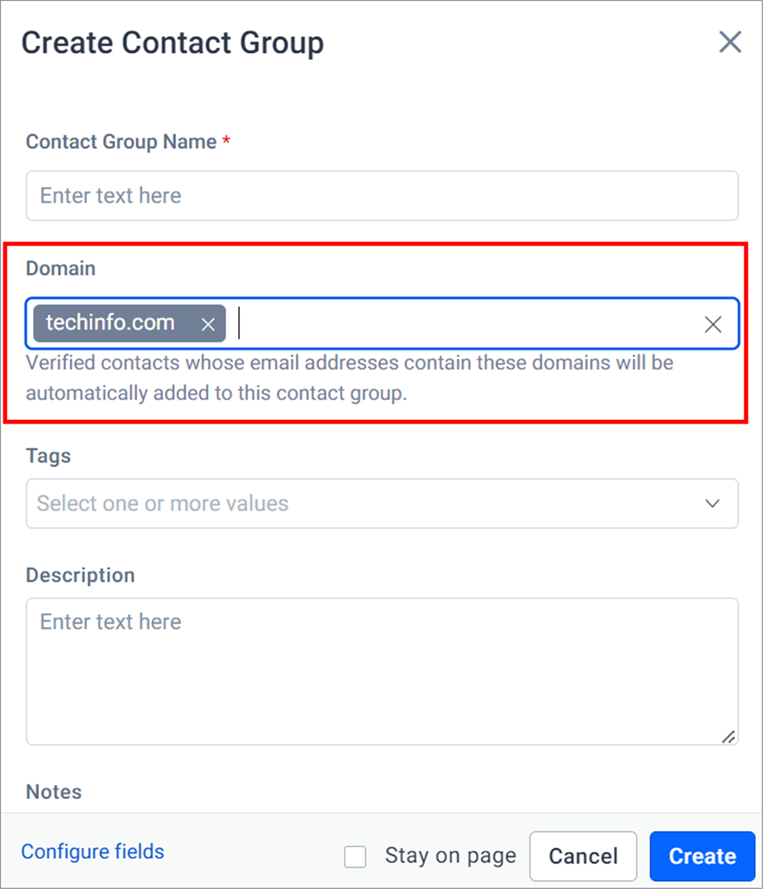Viewport: 763px width, 889px height.
Task: Select the techinfo.com domain tag
Action: 111,323
